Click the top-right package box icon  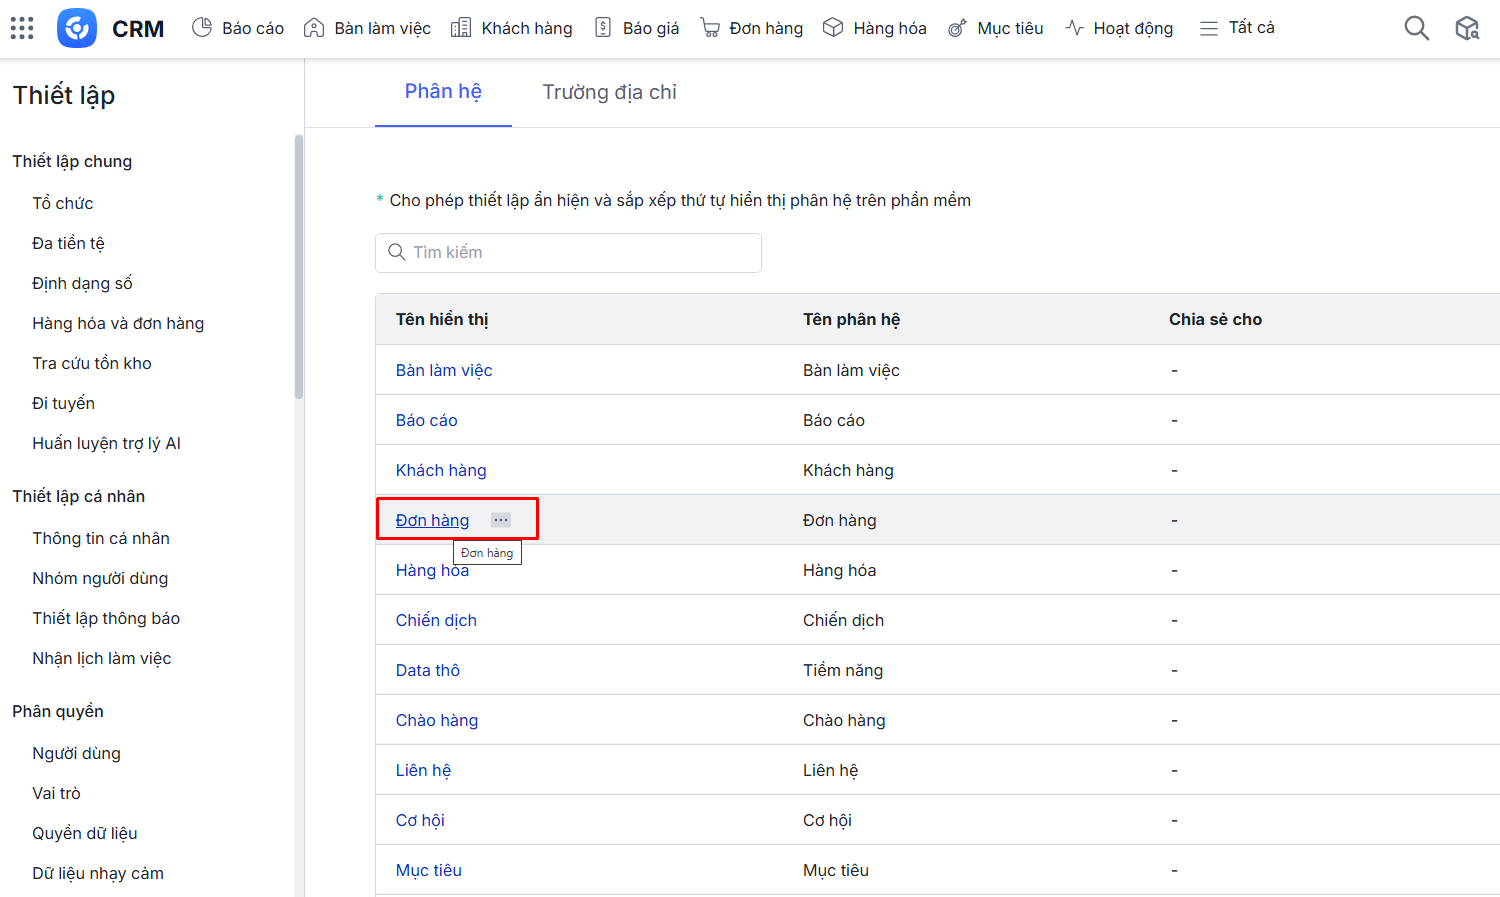pyautogui.click(x=1467, y=28)
